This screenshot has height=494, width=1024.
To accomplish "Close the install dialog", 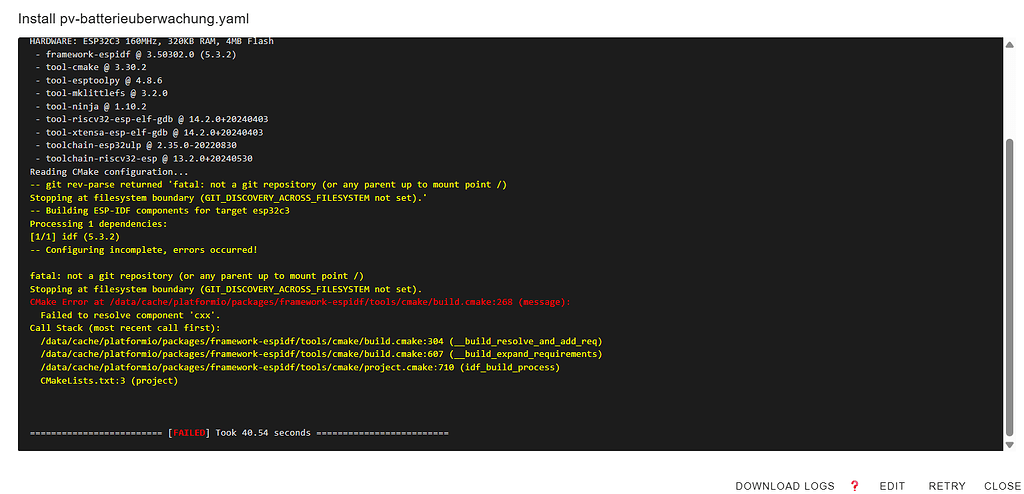I will coord(1002,486).
